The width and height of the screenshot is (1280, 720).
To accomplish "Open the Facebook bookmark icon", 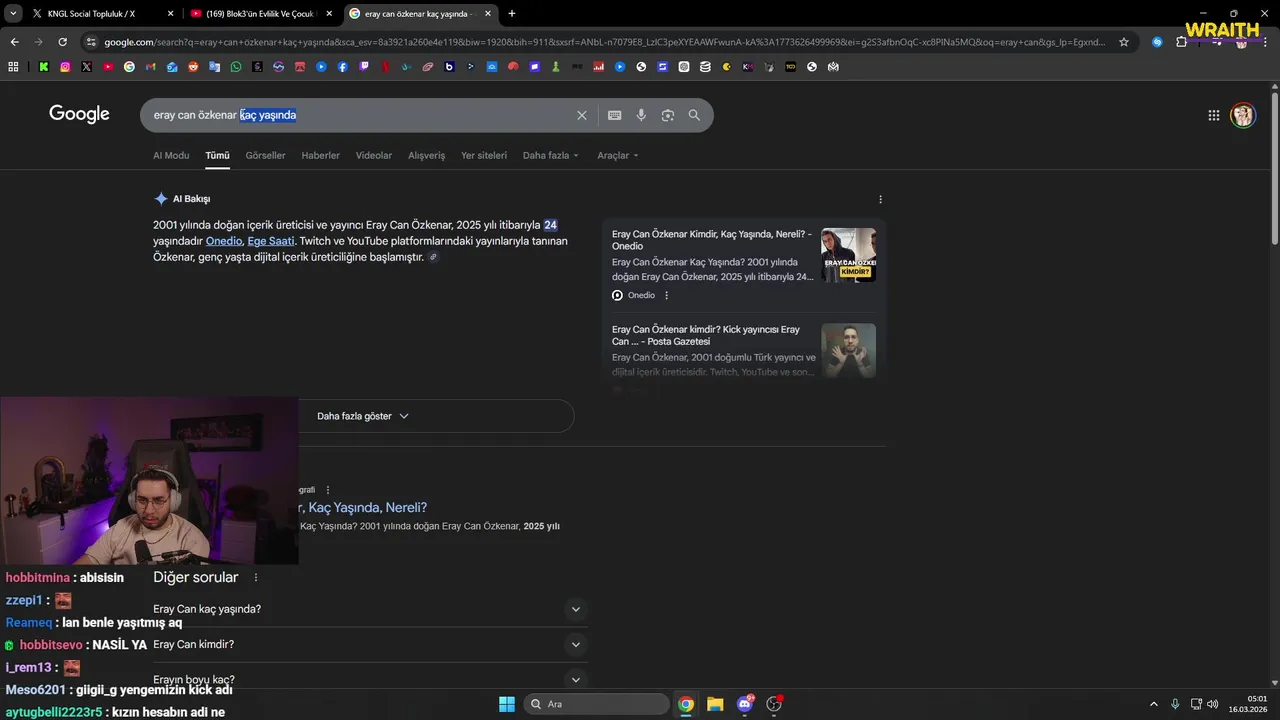I will [x=342, y=67].
